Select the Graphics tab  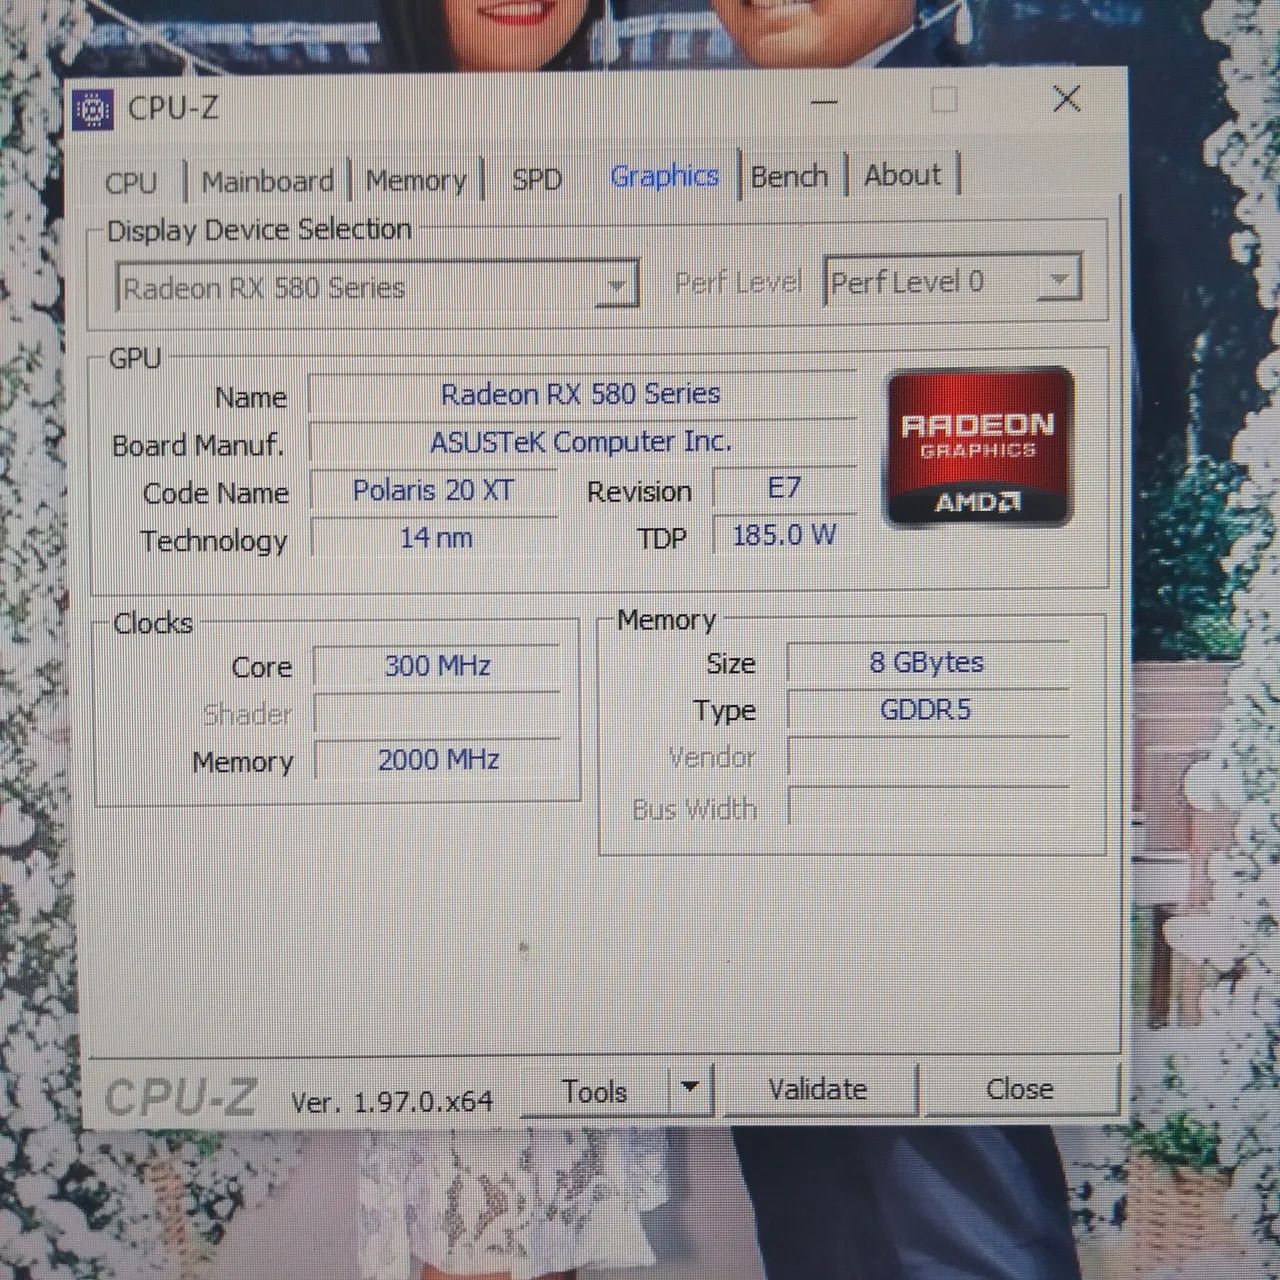[665, 176]
